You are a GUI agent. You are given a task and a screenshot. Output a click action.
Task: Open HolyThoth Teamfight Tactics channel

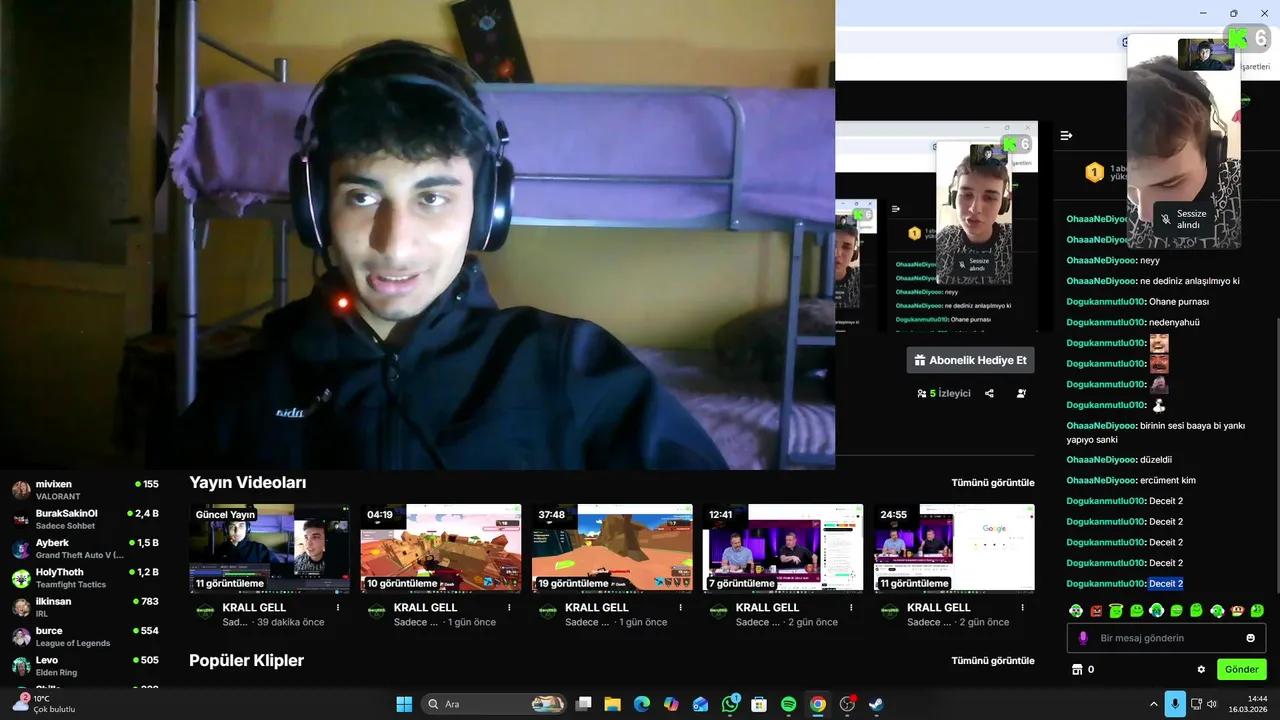(85, 578)
